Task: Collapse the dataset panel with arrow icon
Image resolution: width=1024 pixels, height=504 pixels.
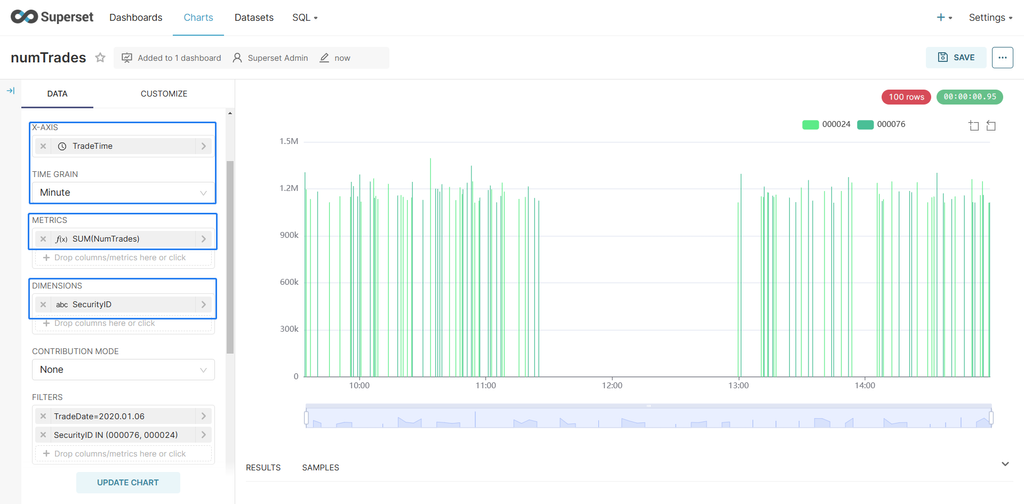Action: 10,91
